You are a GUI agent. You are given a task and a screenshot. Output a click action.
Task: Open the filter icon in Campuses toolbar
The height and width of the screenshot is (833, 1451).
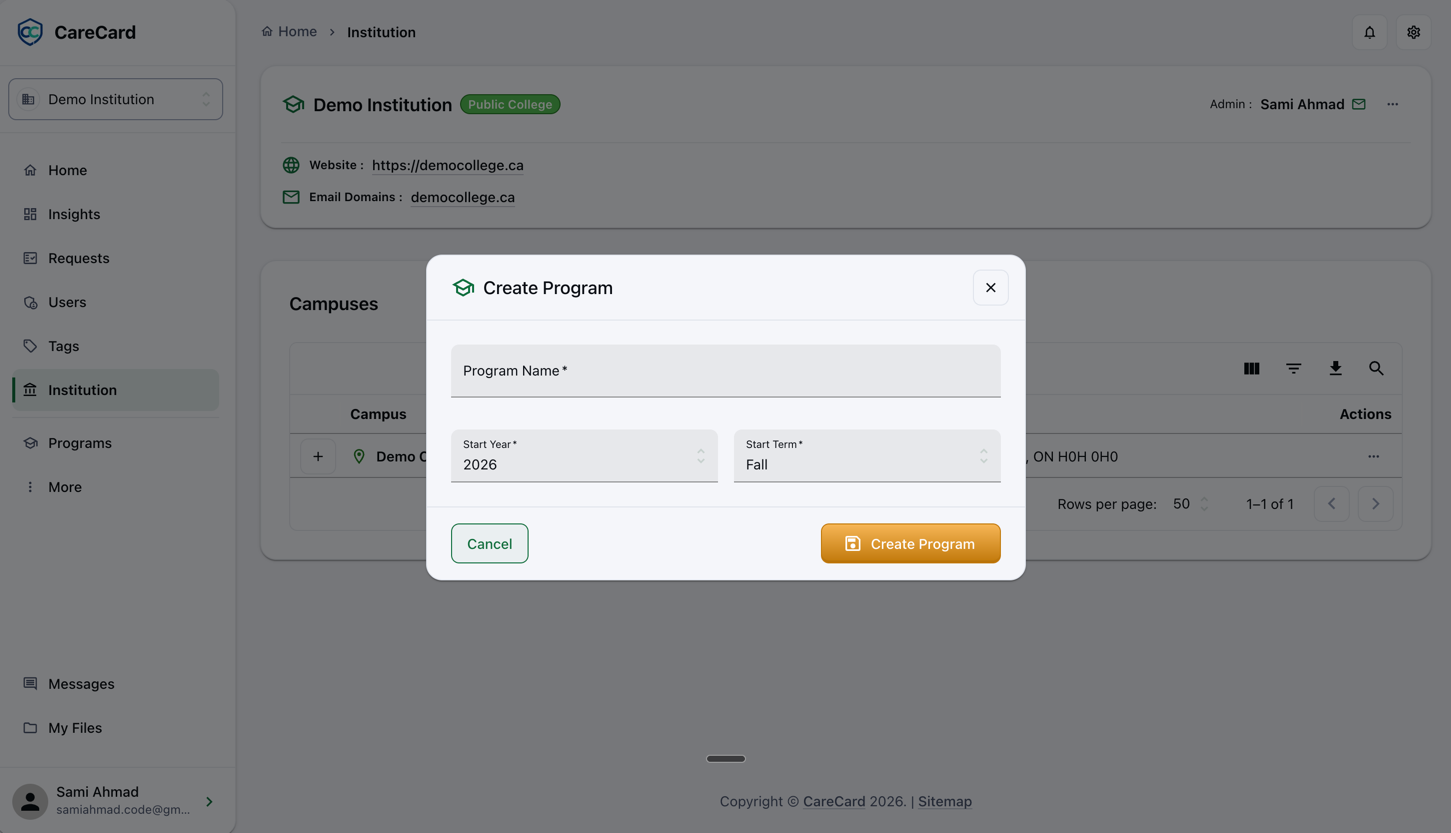(x=1293, y=369)
